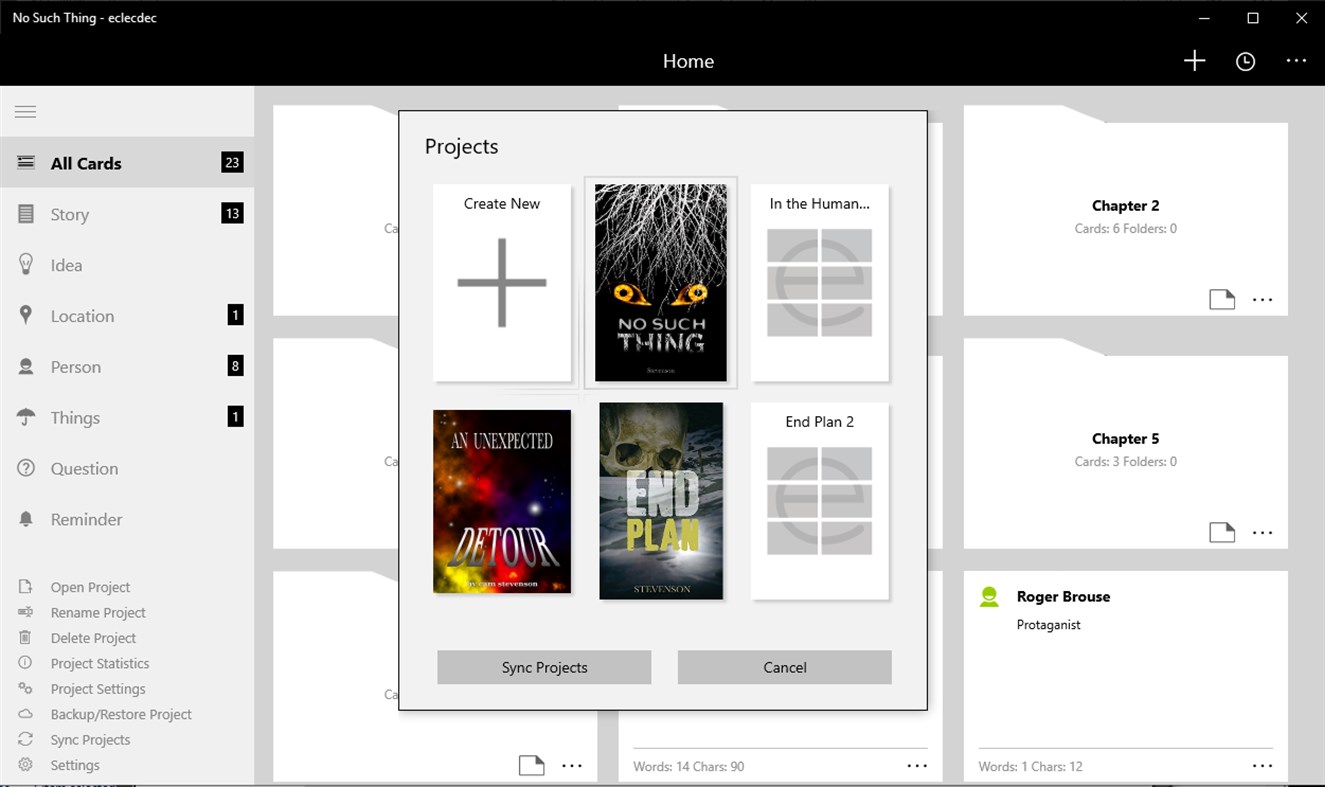1325x787 pixels.
Task: Click the All Cards count badge 23
Action: pyautogui.click(x=232, y=162)
